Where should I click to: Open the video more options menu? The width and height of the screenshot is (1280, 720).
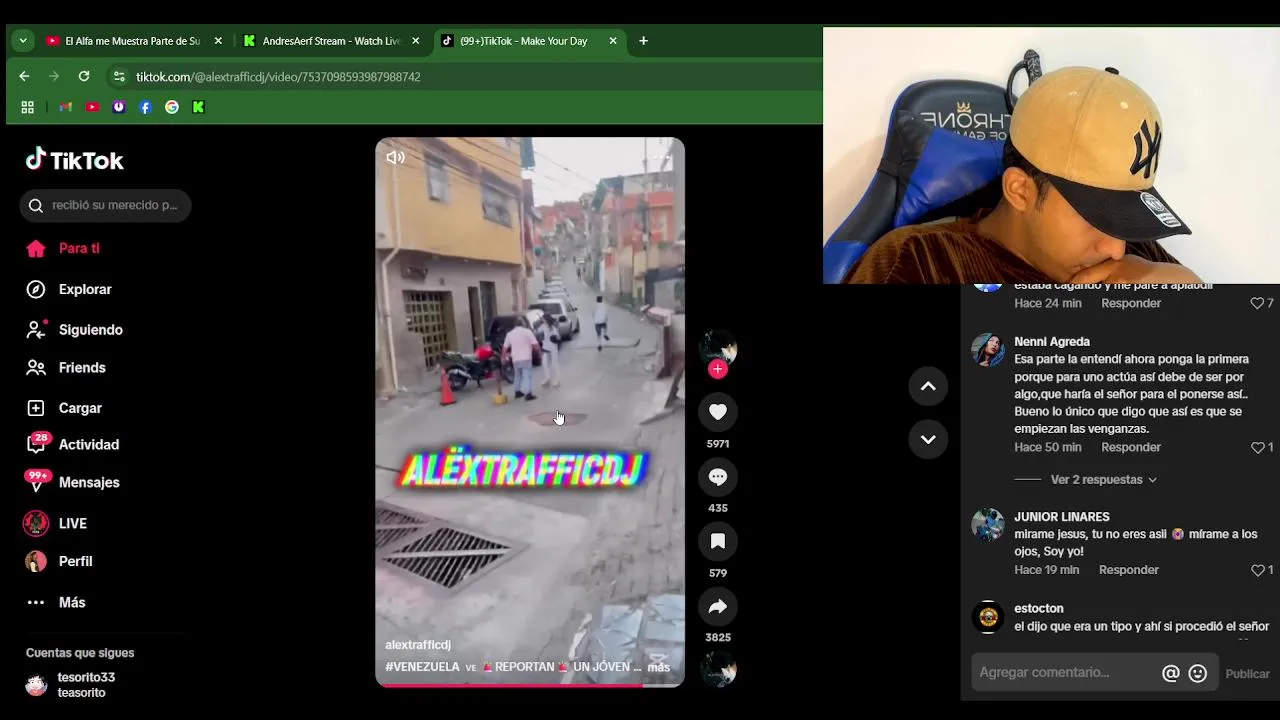click(x=661, y=157)
